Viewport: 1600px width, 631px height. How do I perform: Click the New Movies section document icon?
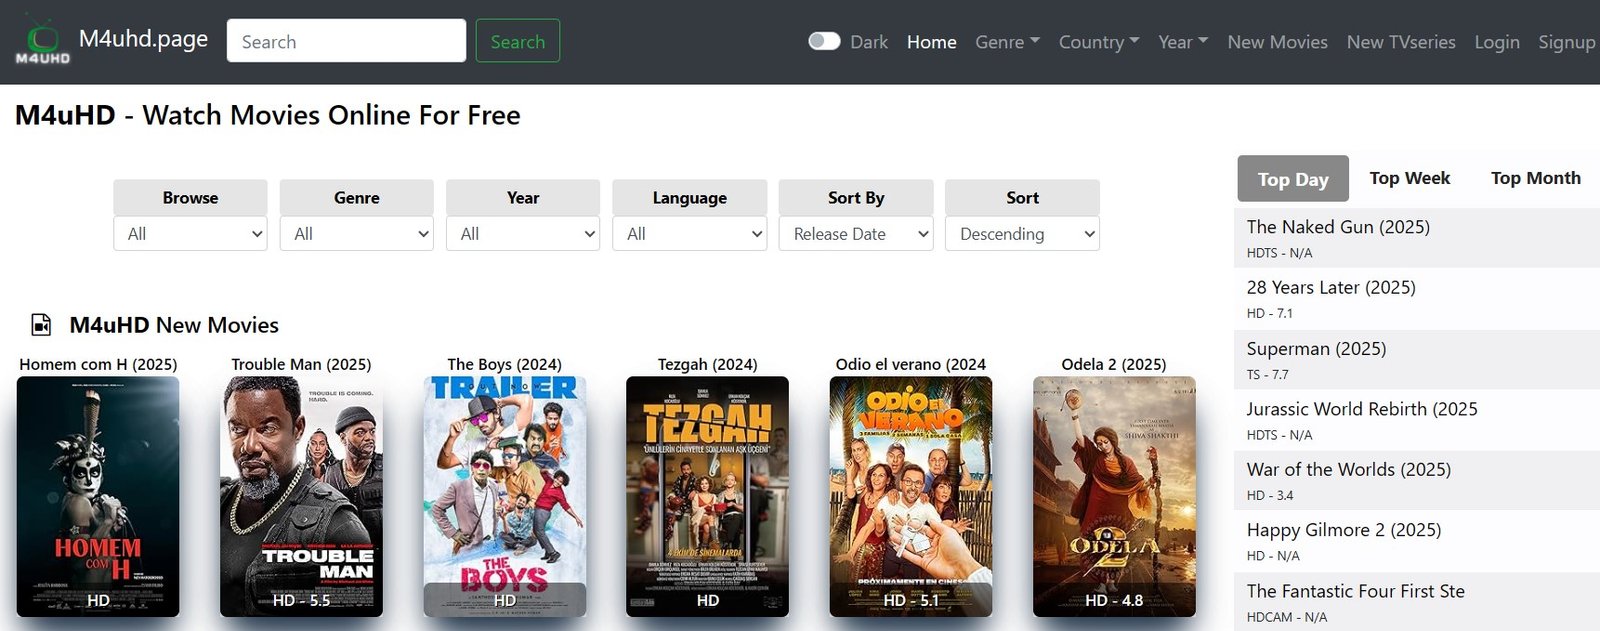coord(41,325)
